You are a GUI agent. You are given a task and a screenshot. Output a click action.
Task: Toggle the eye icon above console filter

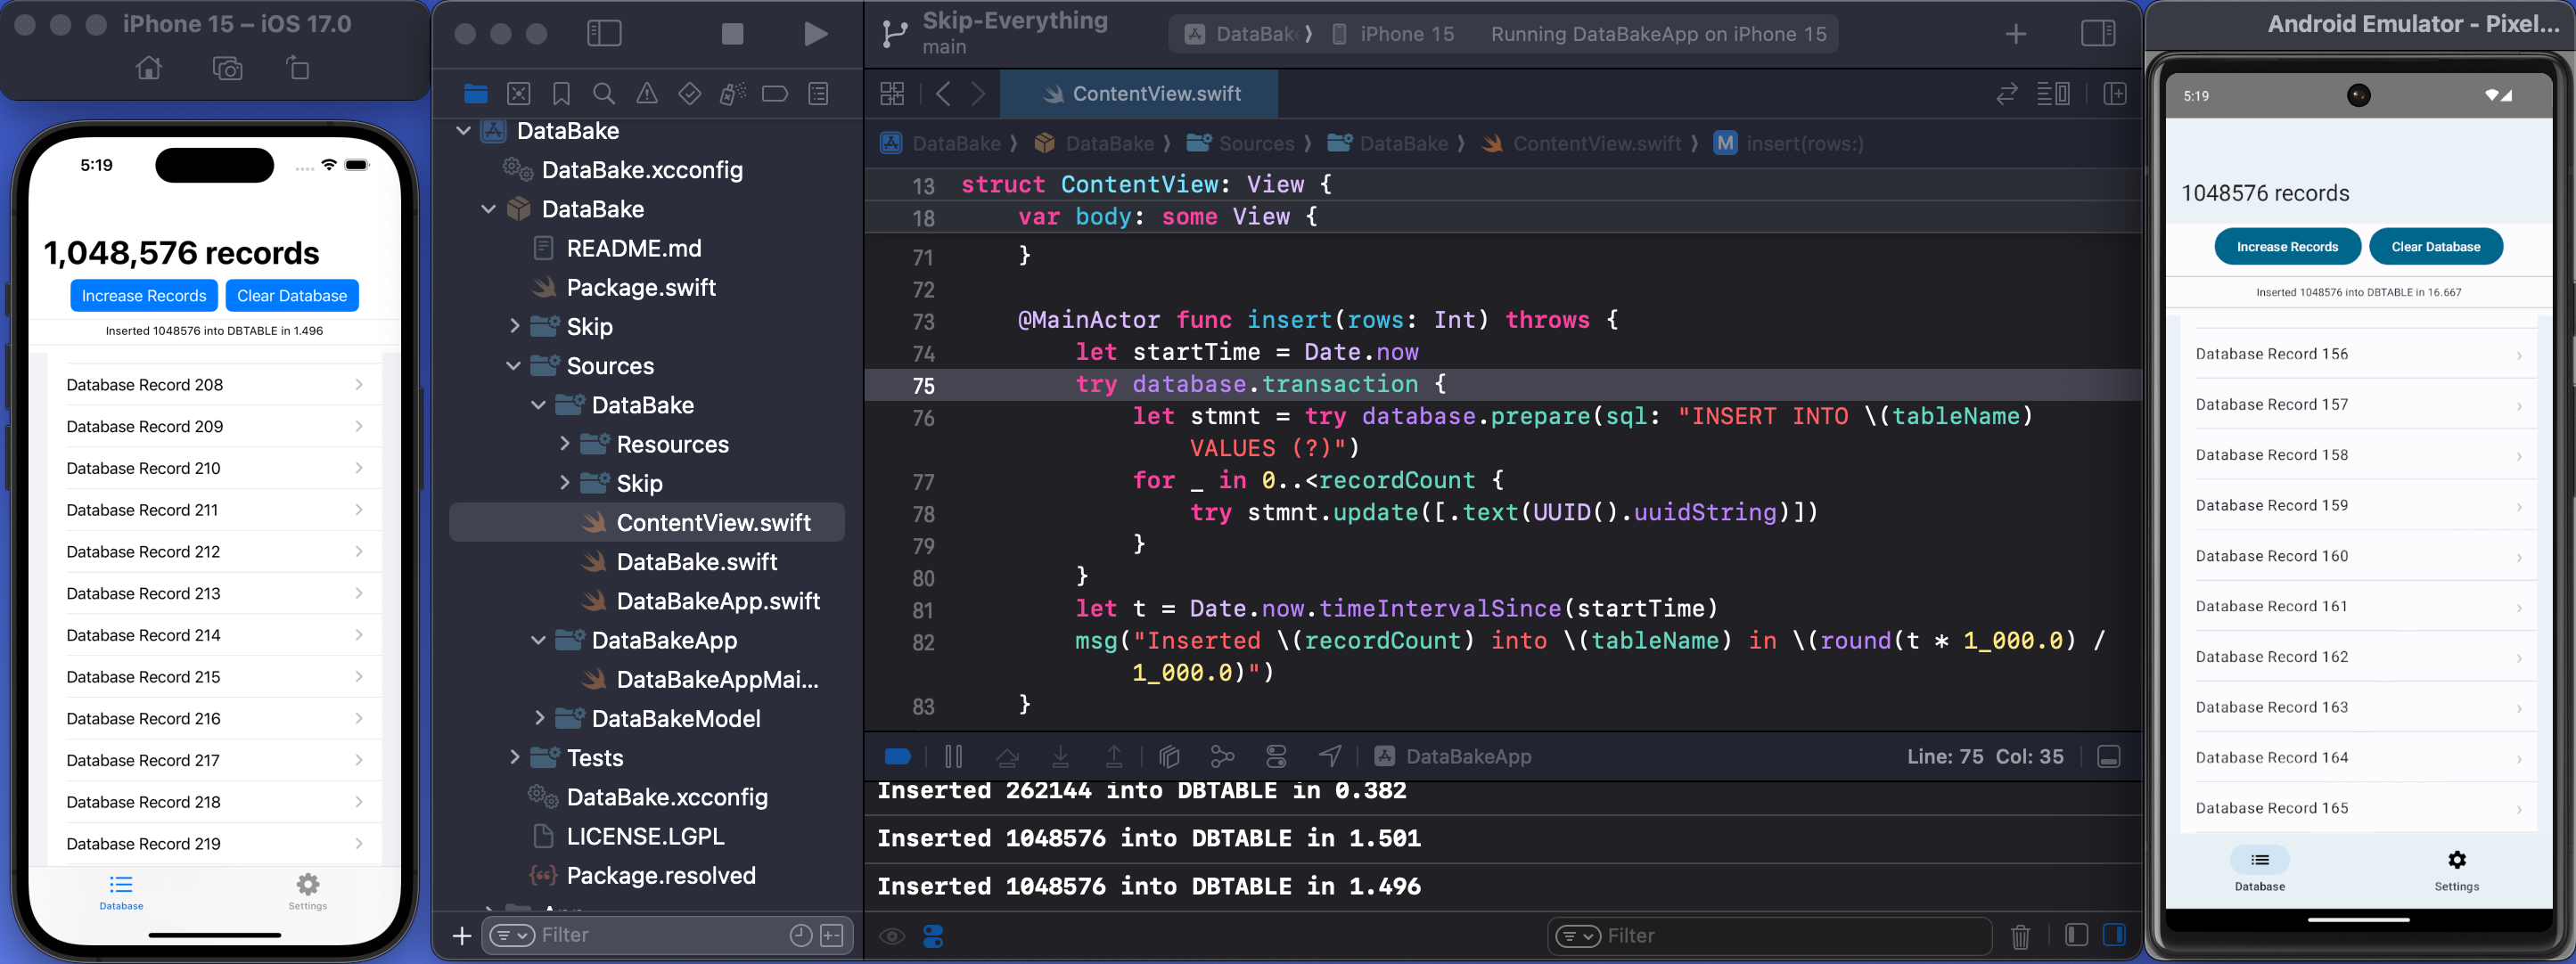click(891, 936)
